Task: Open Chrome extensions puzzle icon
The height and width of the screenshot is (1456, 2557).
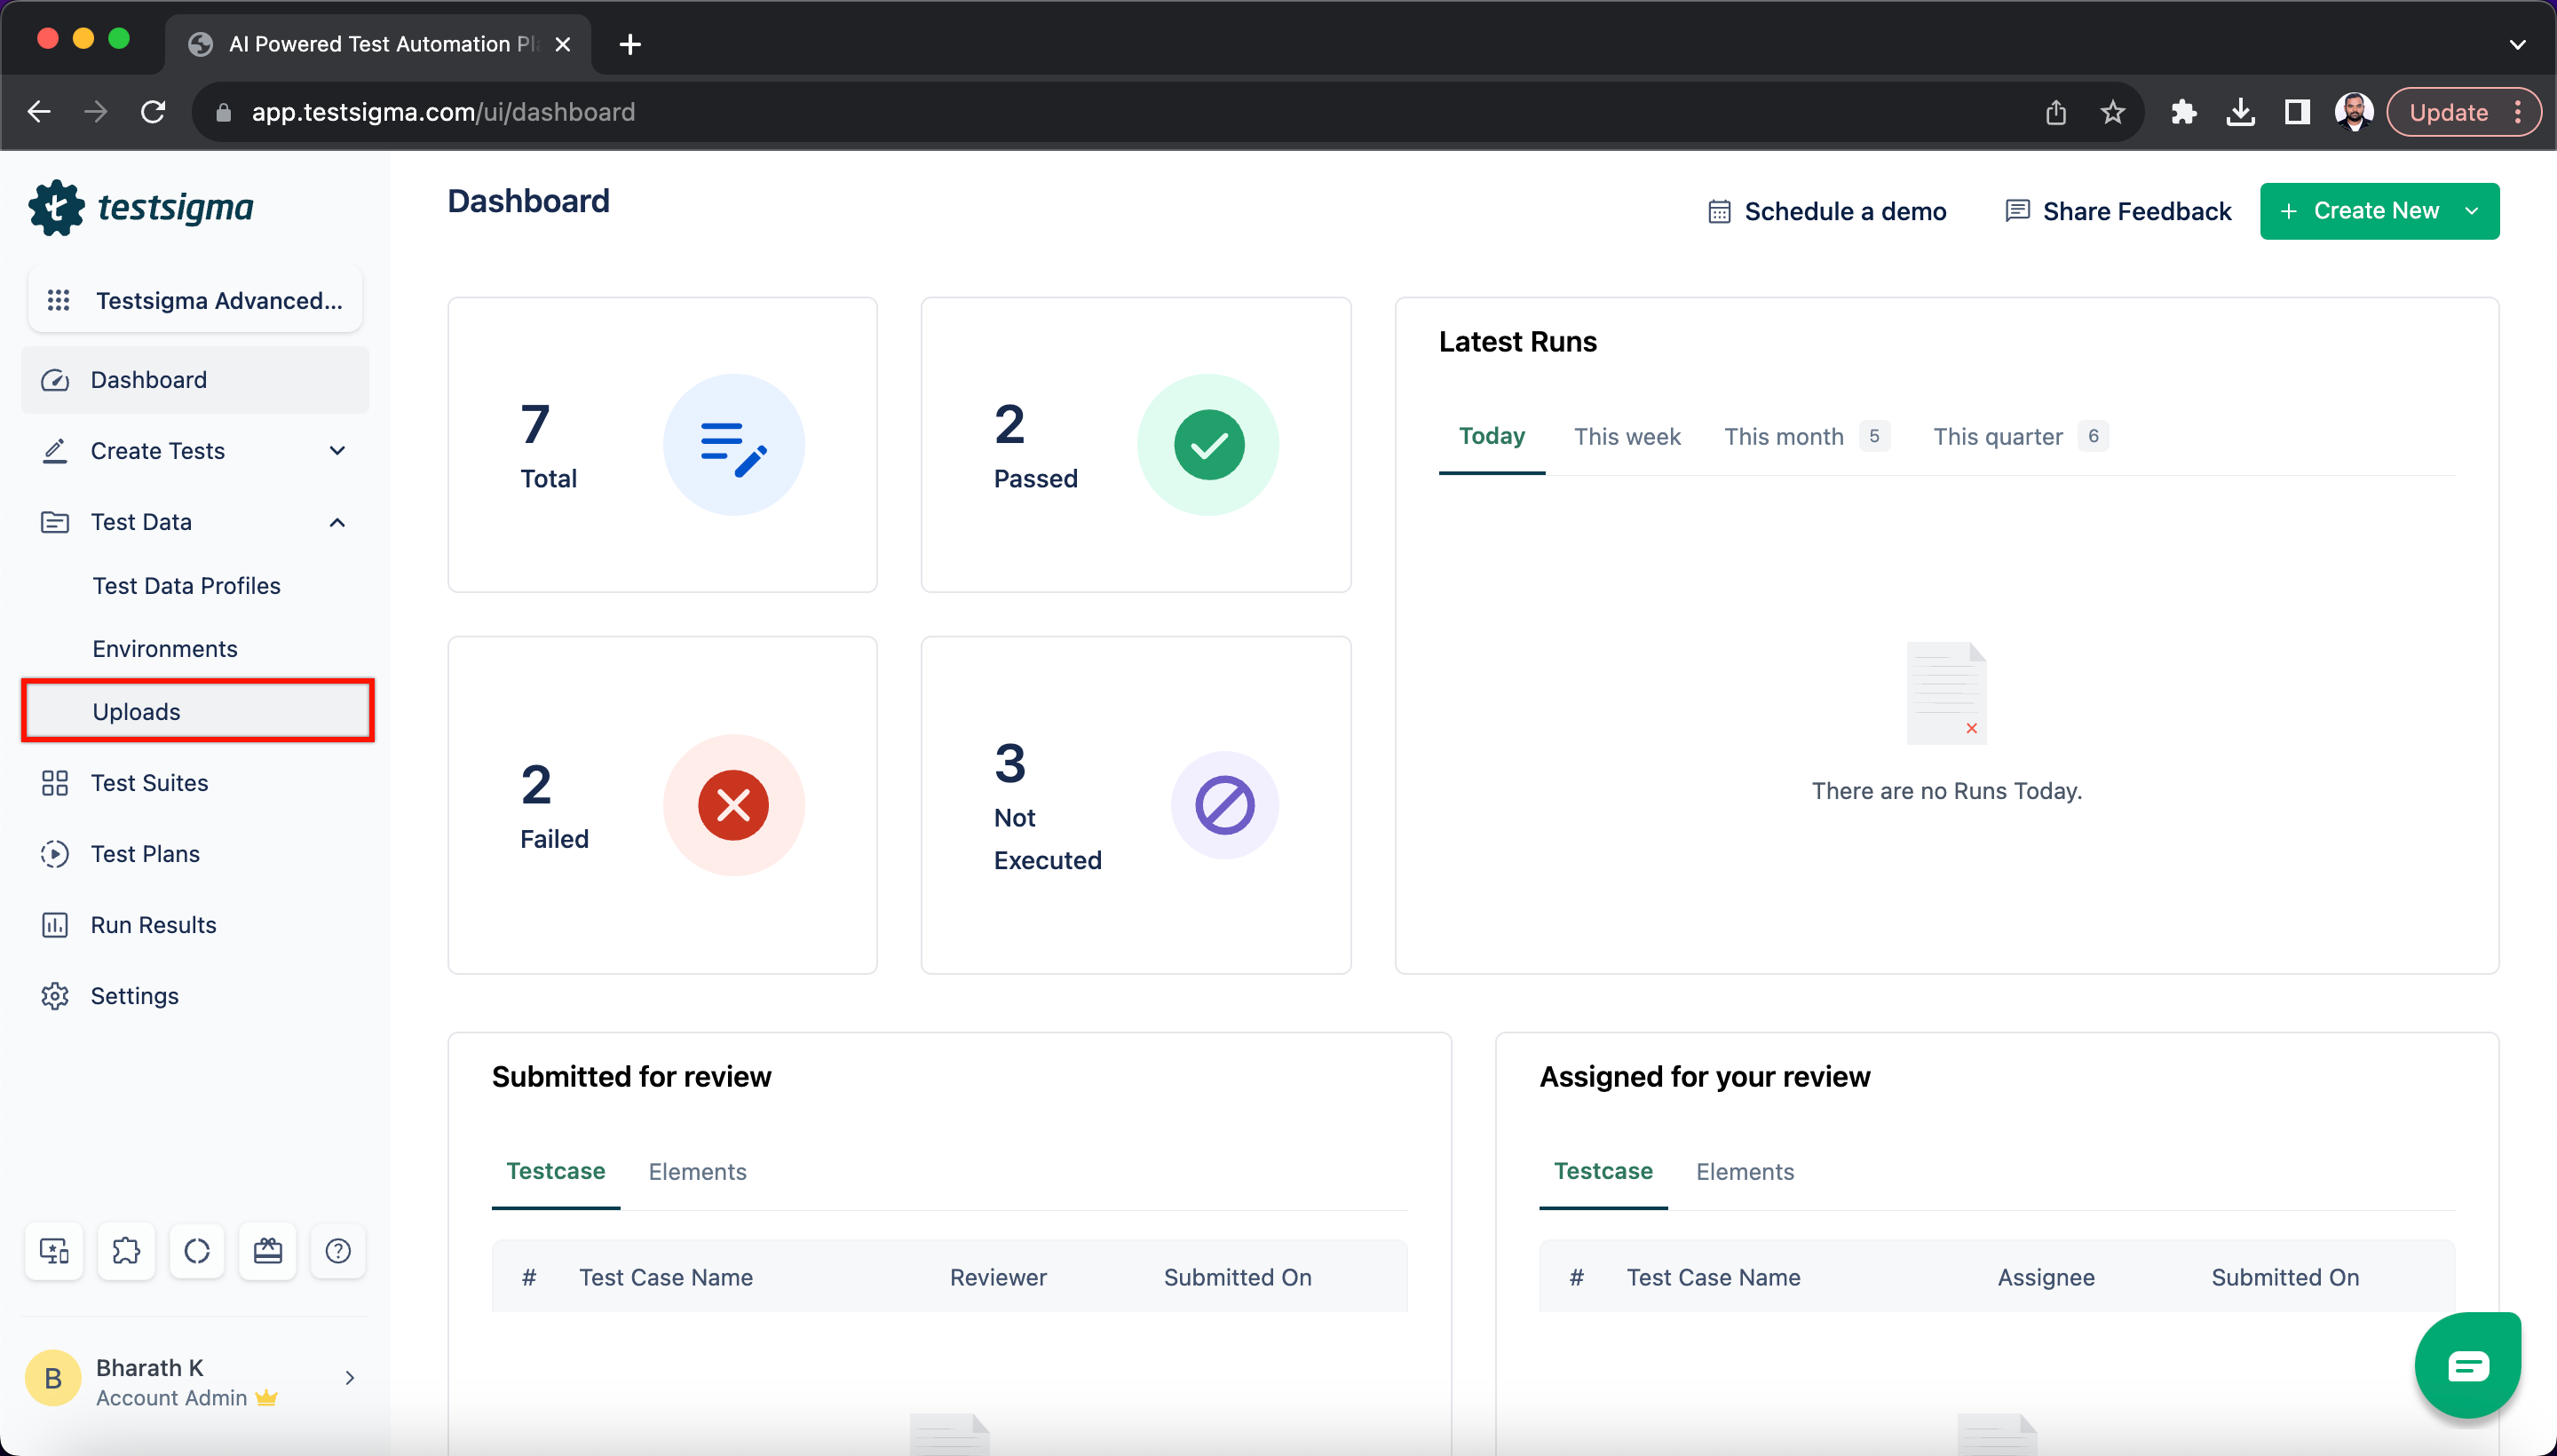Action: pyautogui.click(x=2183, y=112)
